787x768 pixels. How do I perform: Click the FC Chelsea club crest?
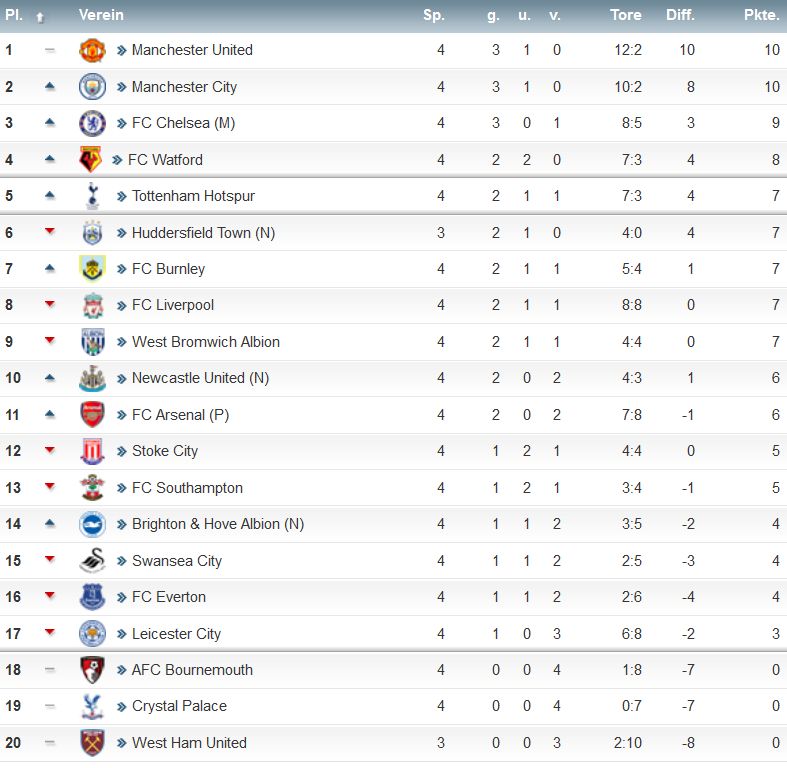(92, 123)
